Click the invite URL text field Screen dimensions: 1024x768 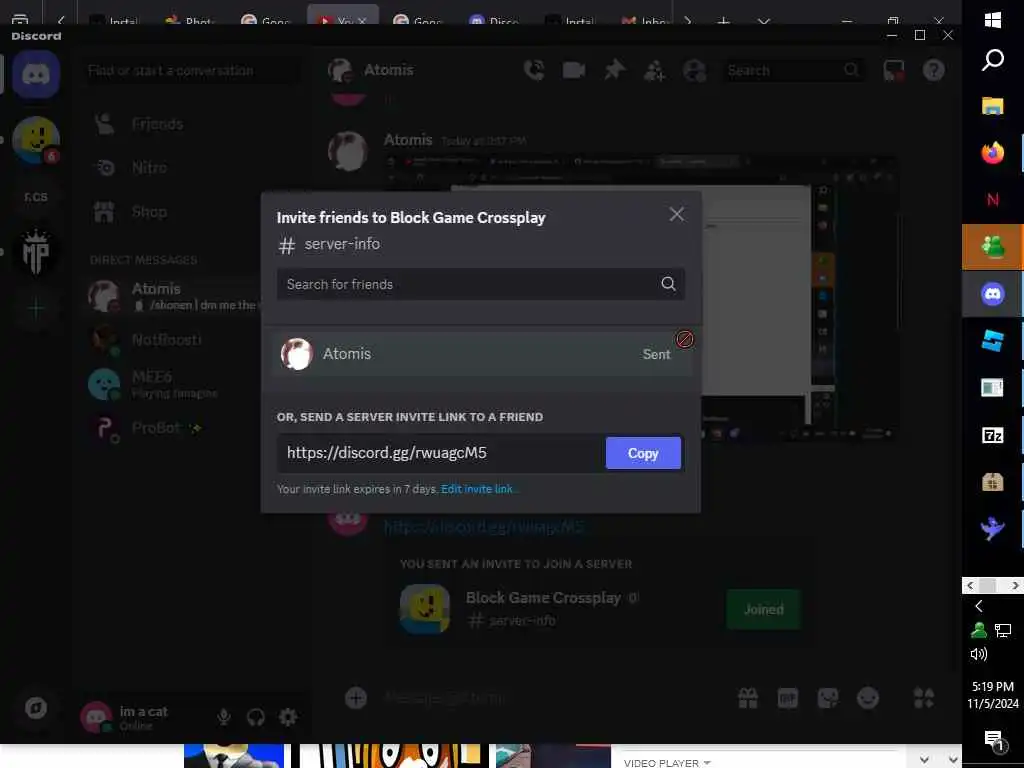[441, 453]
